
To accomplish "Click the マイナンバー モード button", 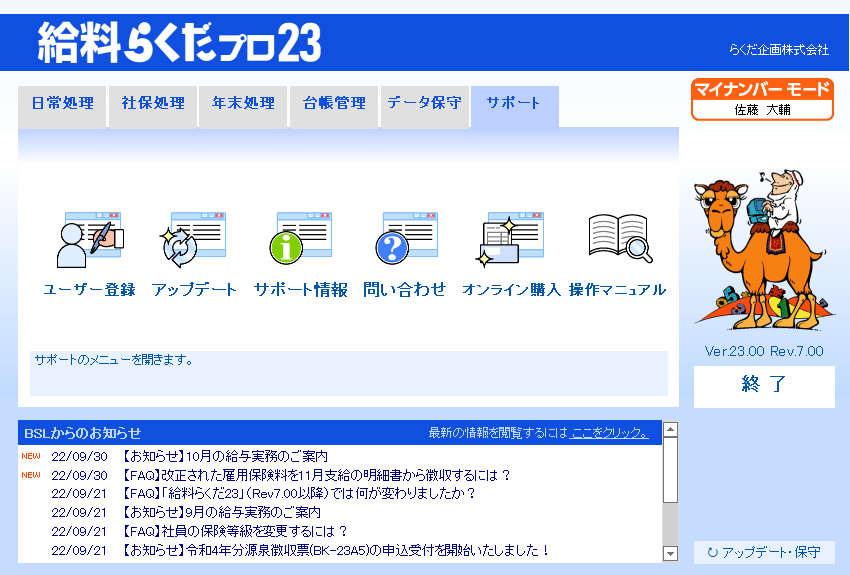I will click(x=762, y=100).
